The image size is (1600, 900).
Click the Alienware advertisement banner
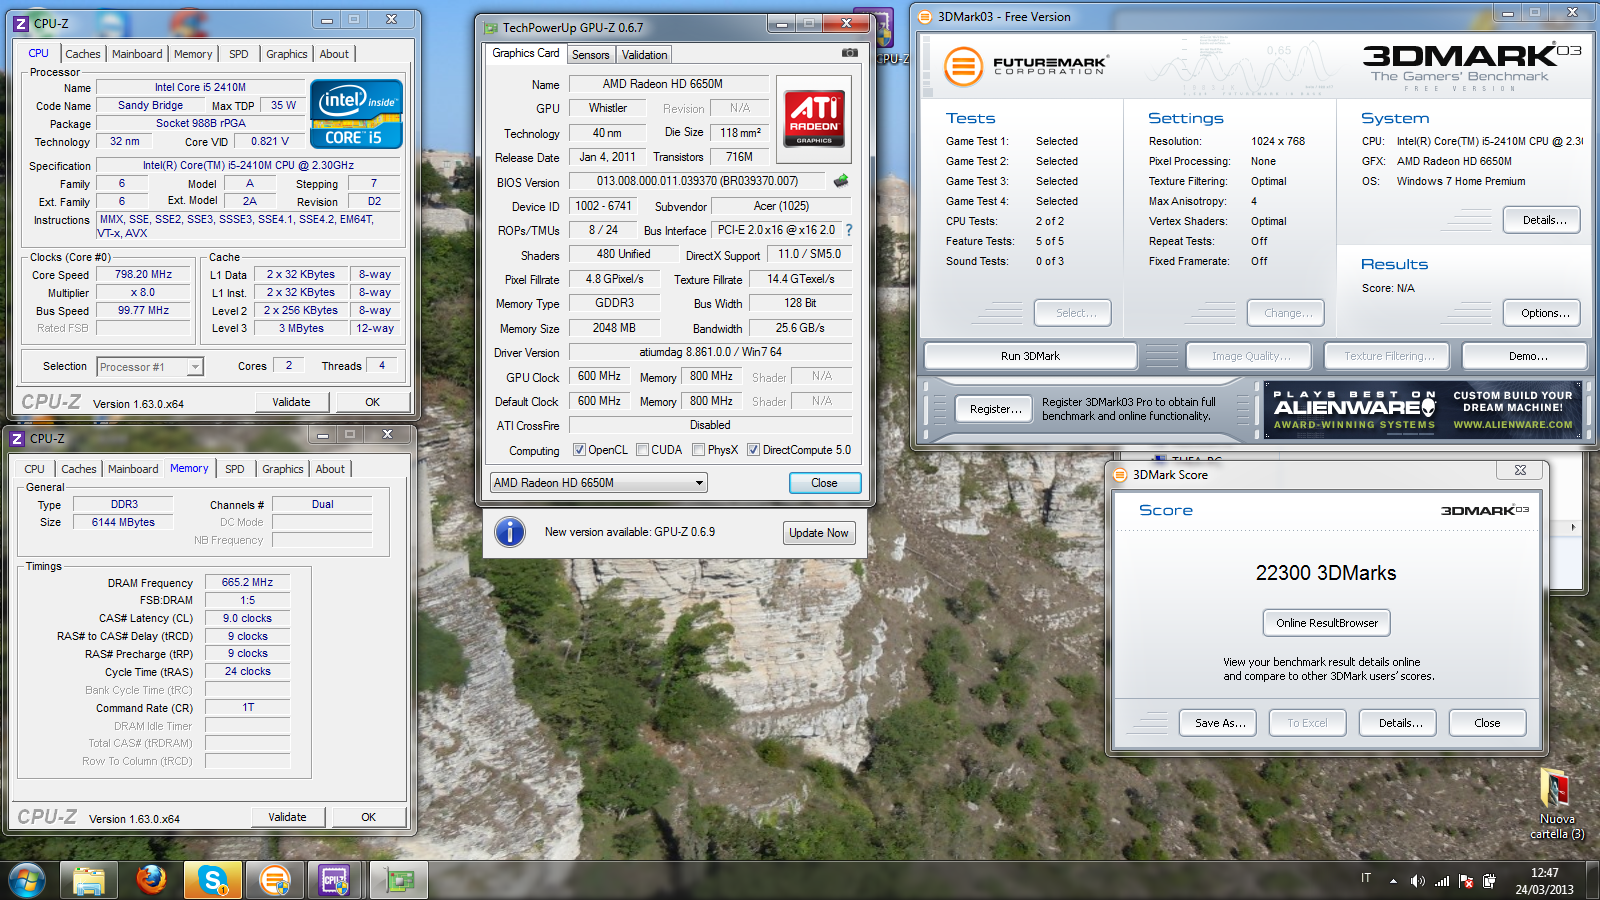pyautogui.click(x=1422, y=410)
